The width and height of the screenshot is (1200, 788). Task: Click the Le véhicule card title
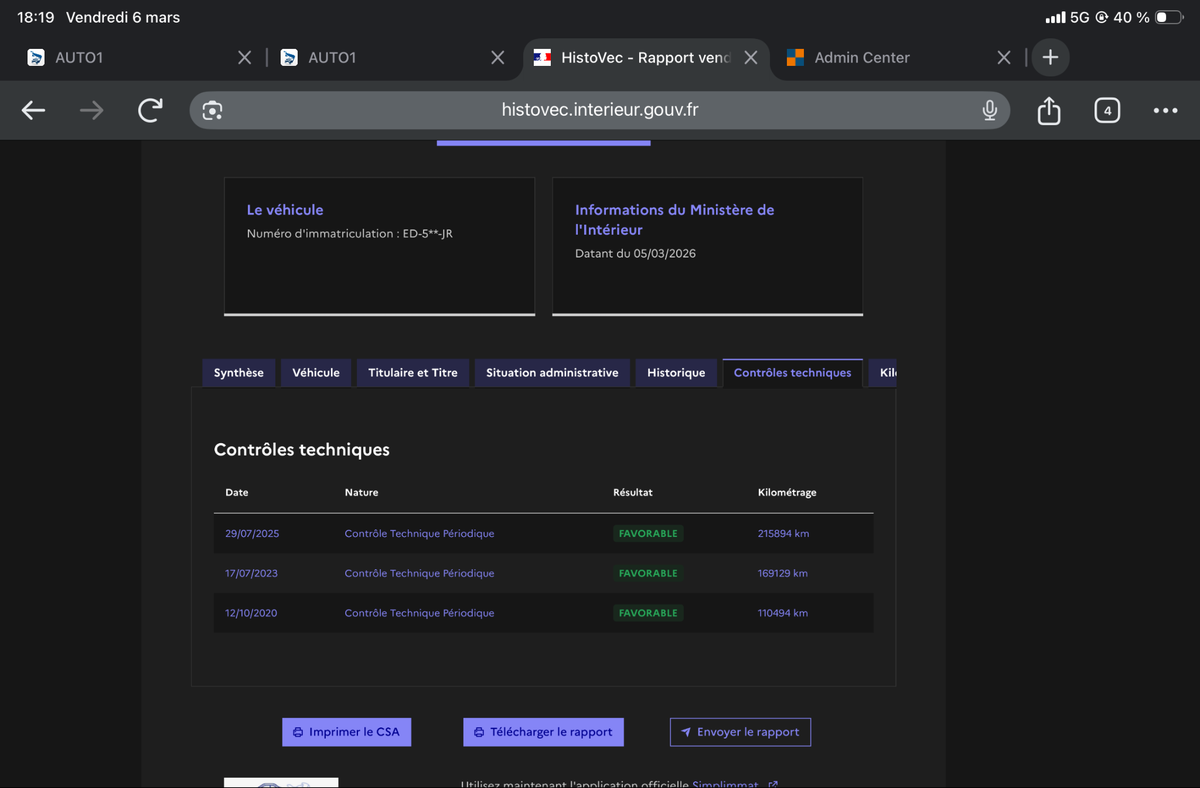[x=285, y=210]
